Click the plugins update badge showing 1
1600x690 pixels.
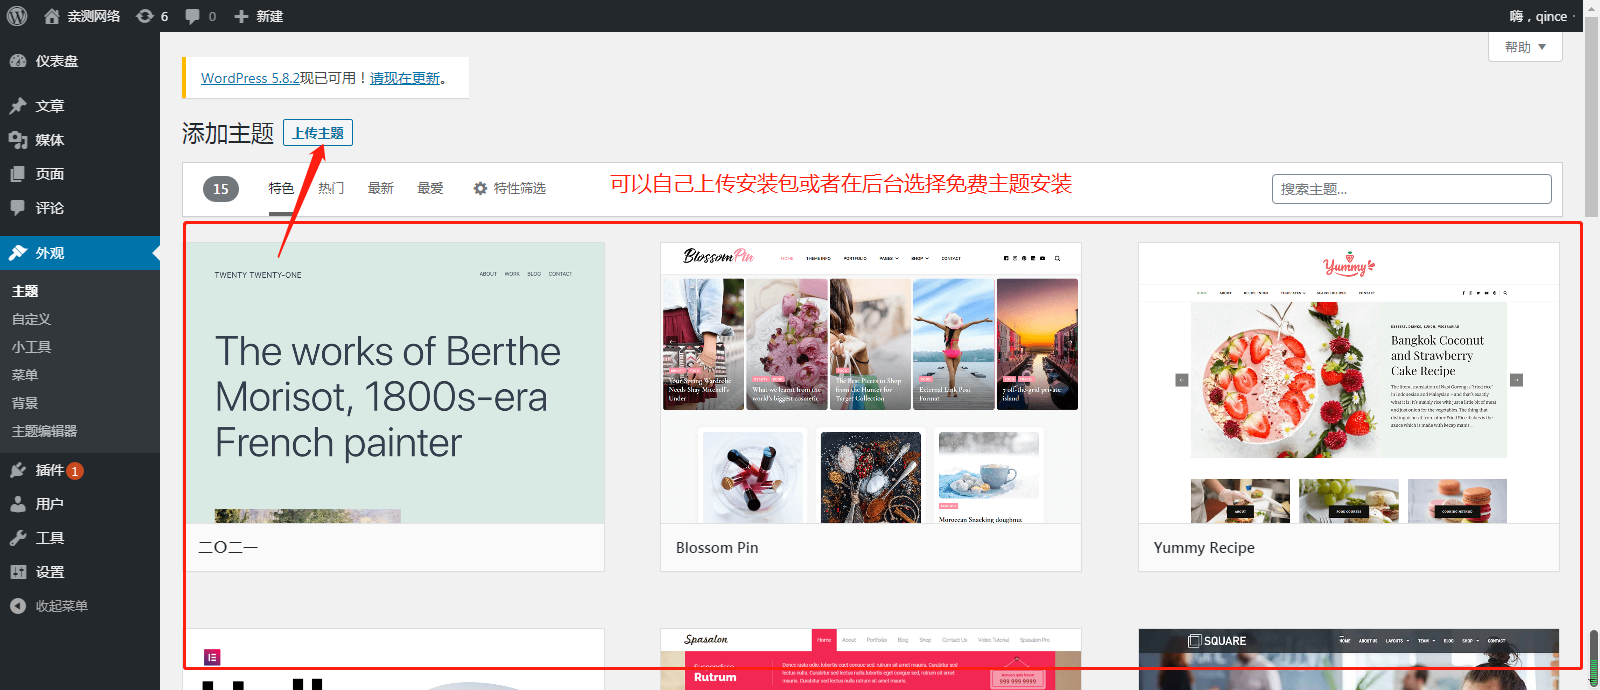coord(75,471)
